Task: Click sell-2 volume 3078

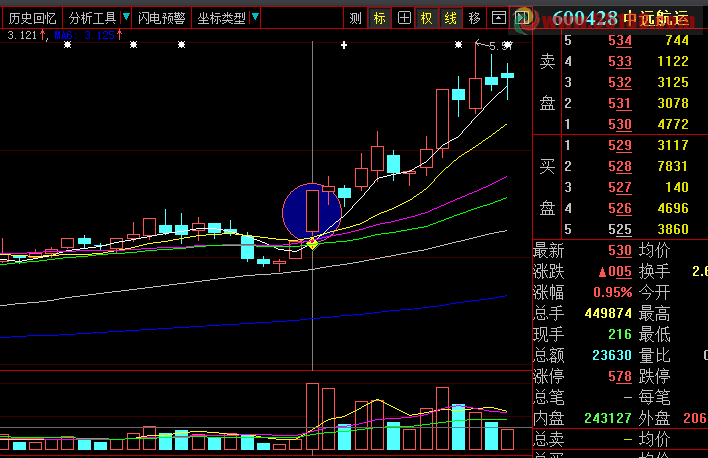Action: point(673,103)
